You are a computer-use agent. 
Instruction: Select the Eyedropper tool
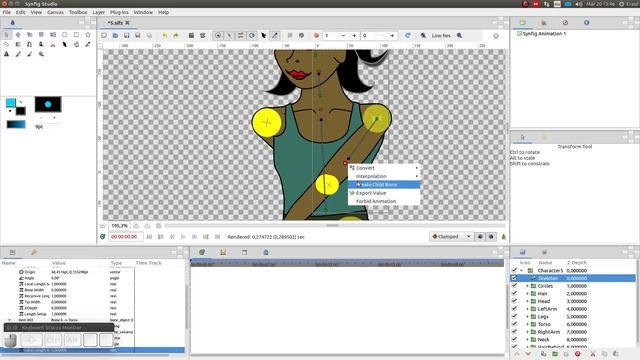(x=88, y=44)
